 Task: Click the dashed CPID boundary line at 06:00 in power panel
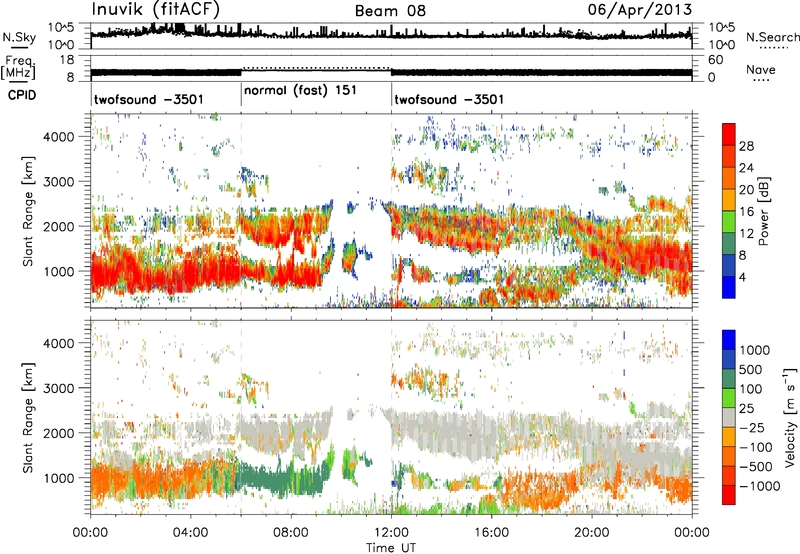coord(241,211)
